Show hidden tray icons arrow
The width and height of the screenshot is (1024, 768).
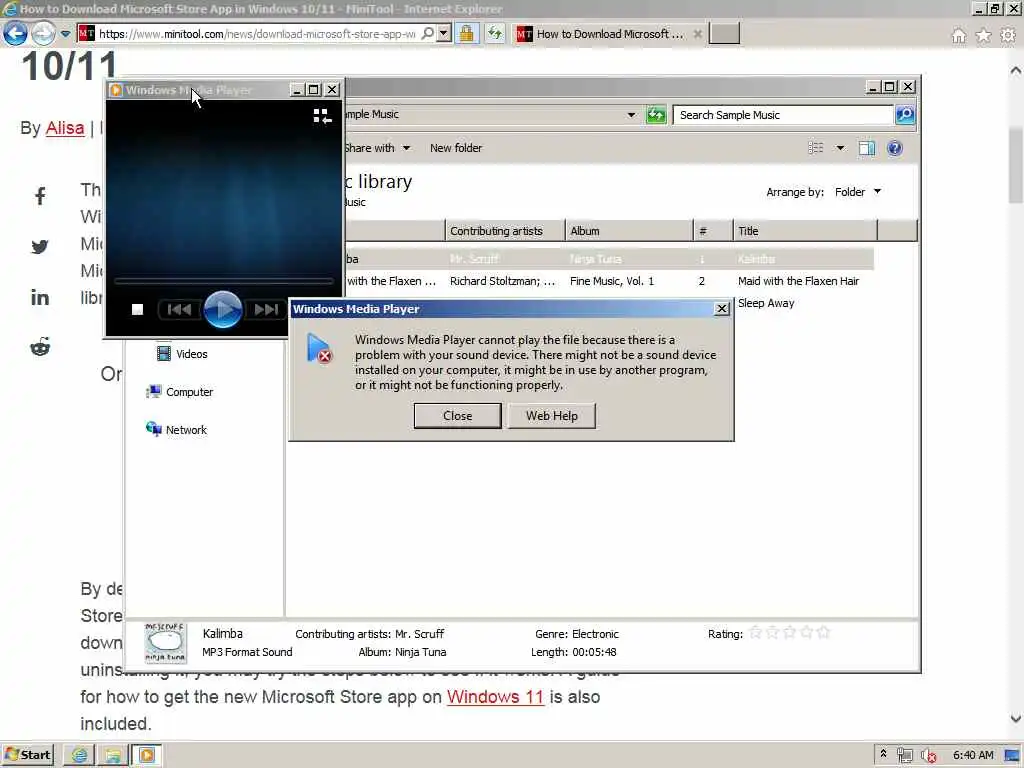[884, 754]
